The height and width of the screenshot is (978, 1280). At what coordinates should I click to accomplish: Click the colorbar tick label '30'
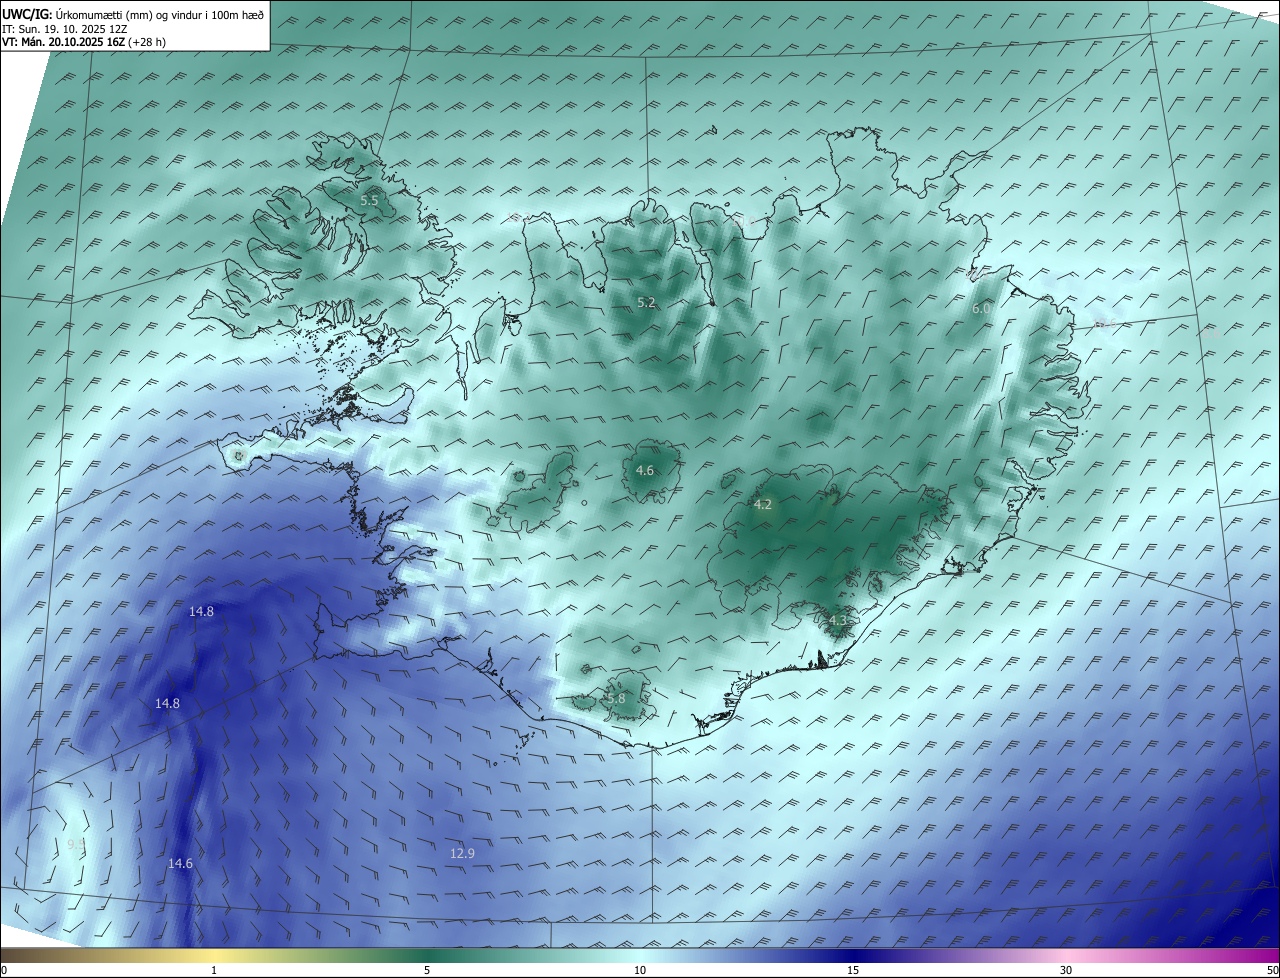(x=1066, y=970)
